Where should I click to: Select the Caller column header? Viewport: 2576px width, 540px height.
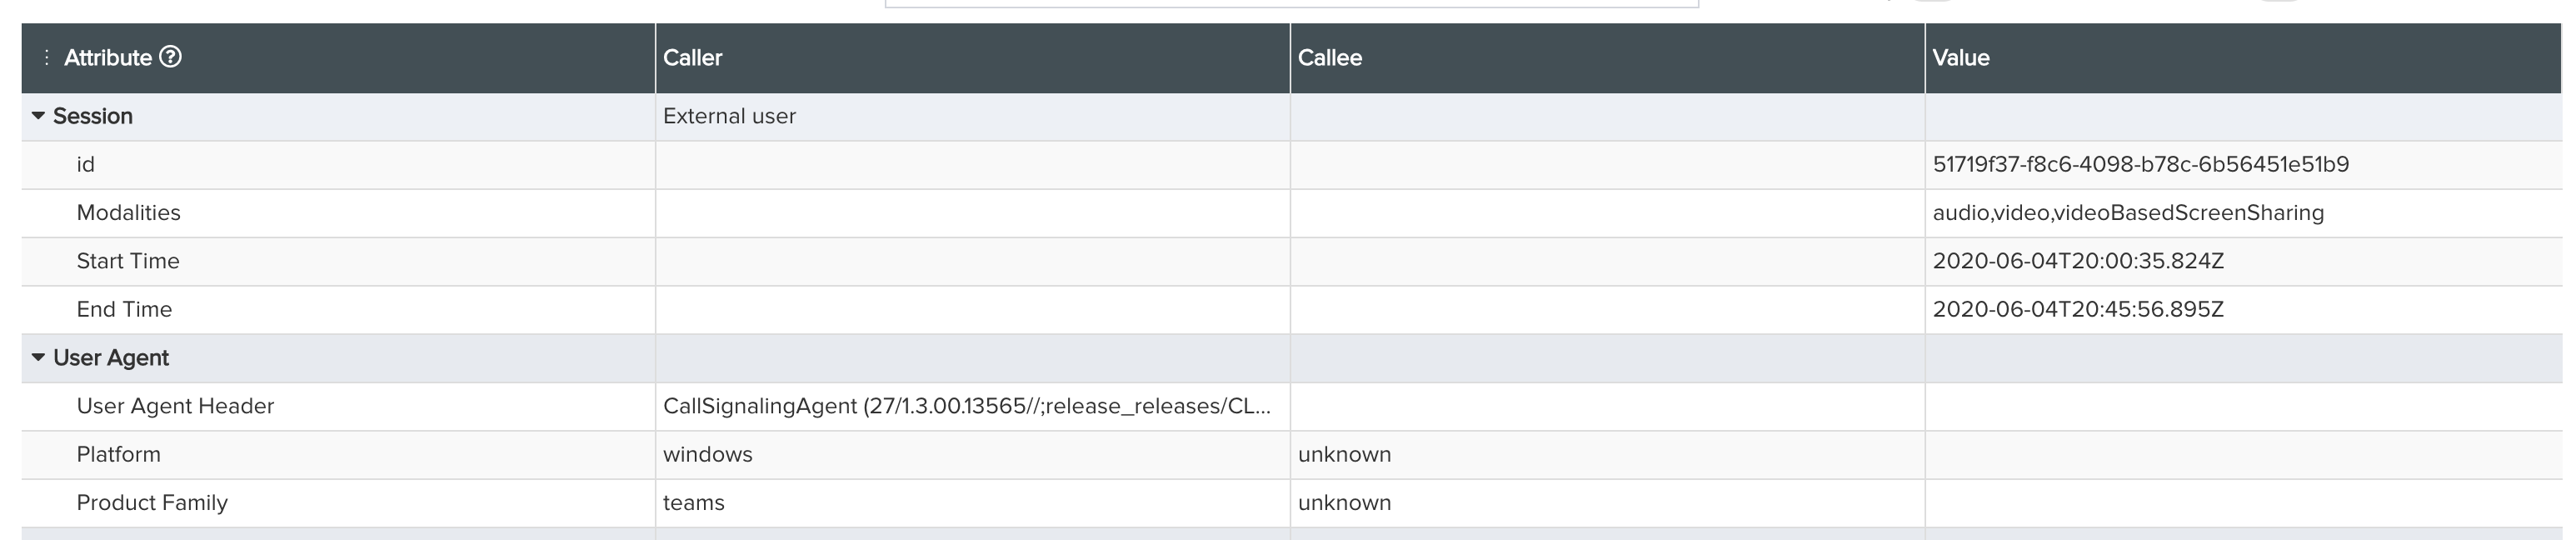tap(692, 57)
